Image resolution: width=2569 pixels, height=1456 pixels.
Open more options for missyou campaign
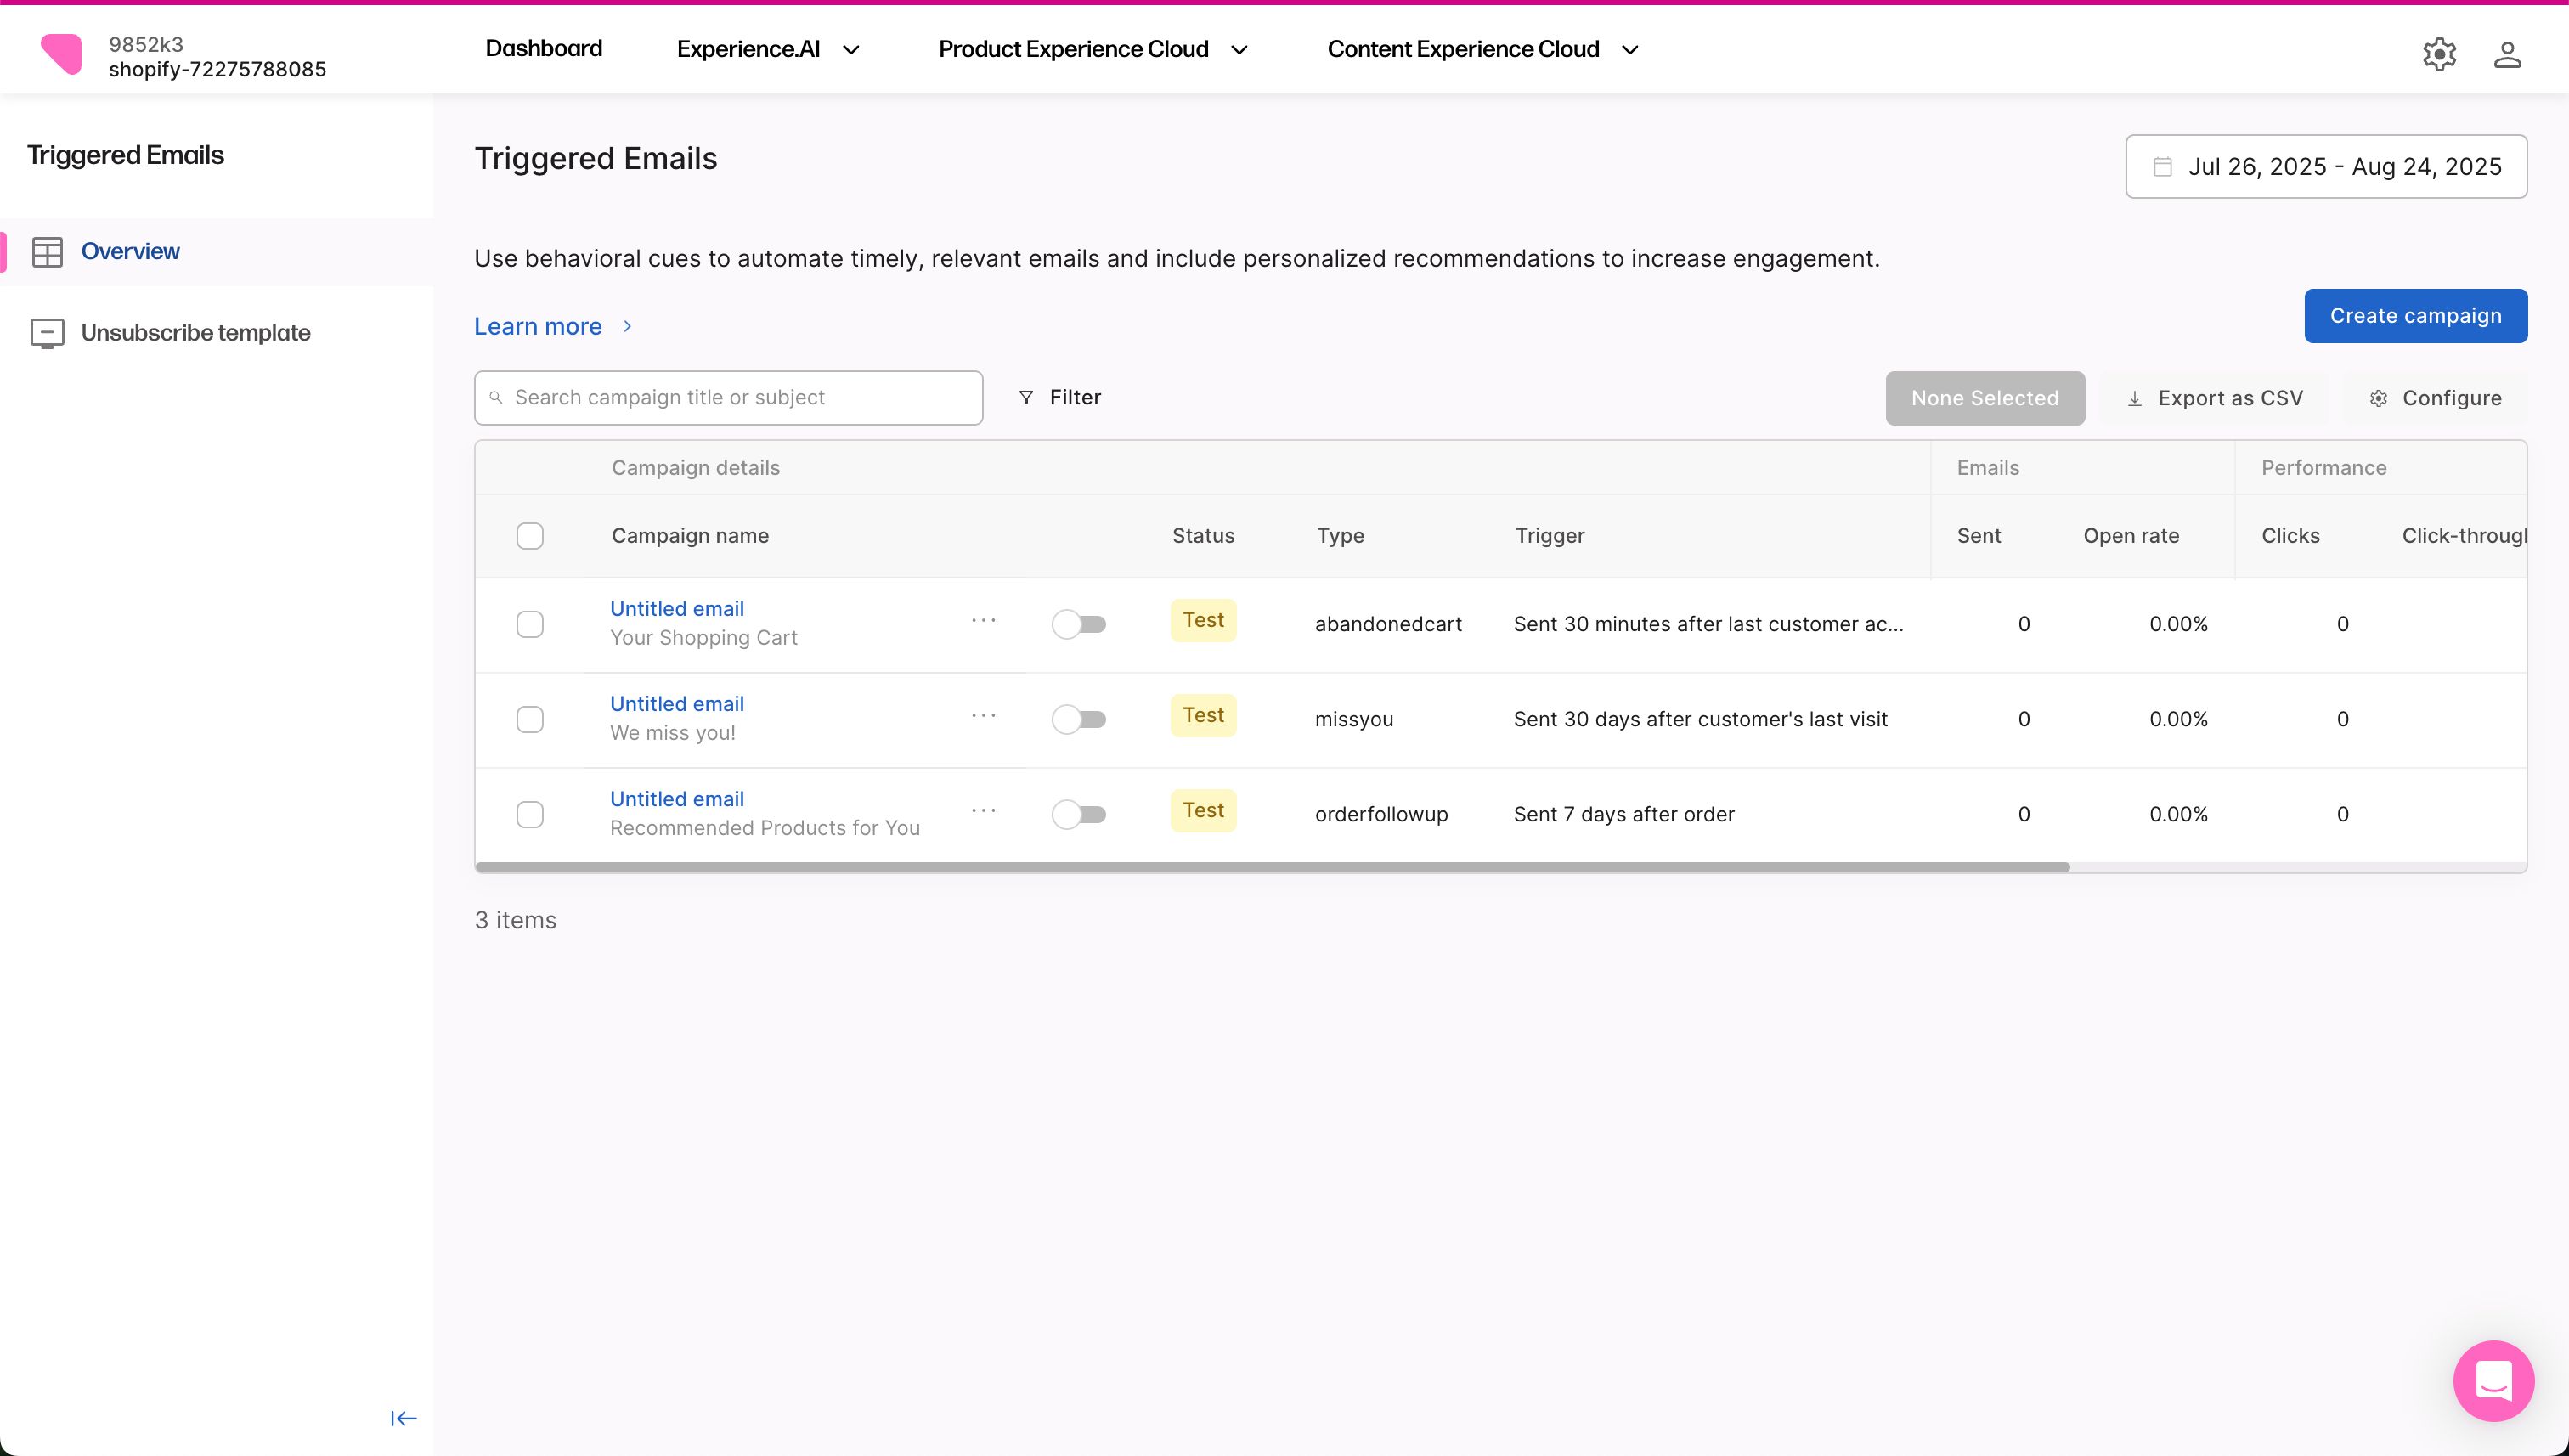pyautogui.click(x=983, y=716)
